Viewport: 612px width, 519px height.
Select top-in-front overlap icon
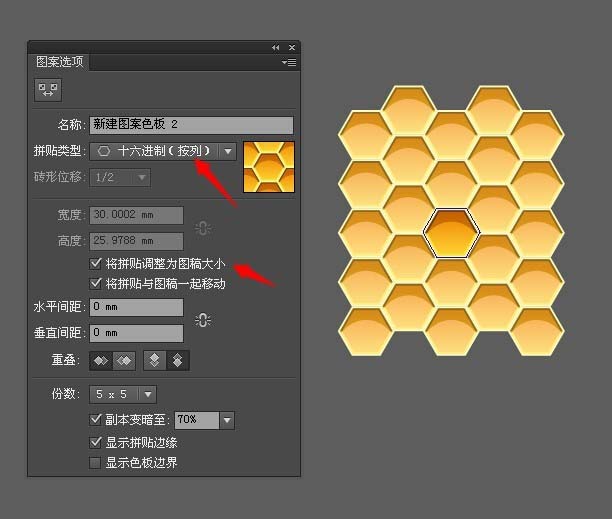(155, 361)
